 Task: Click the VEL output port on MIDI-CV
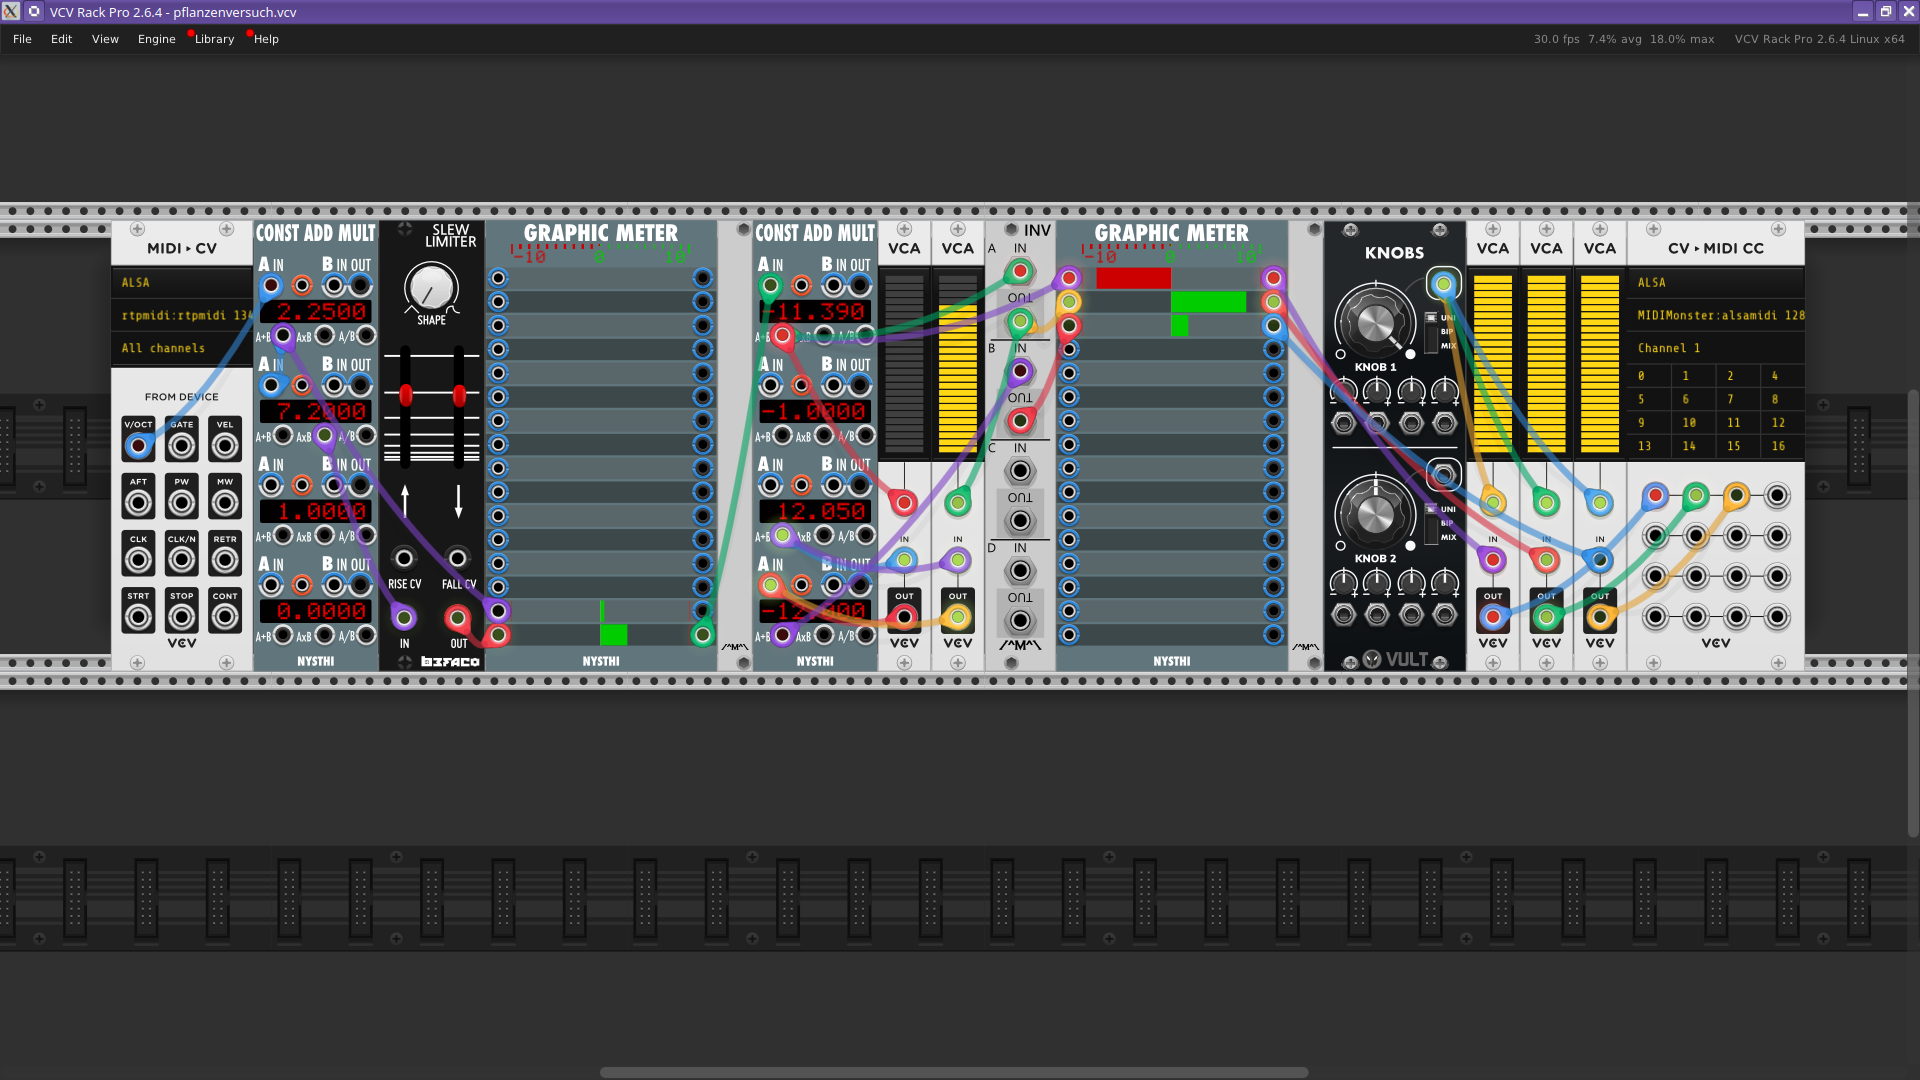[x=225, y=445]
